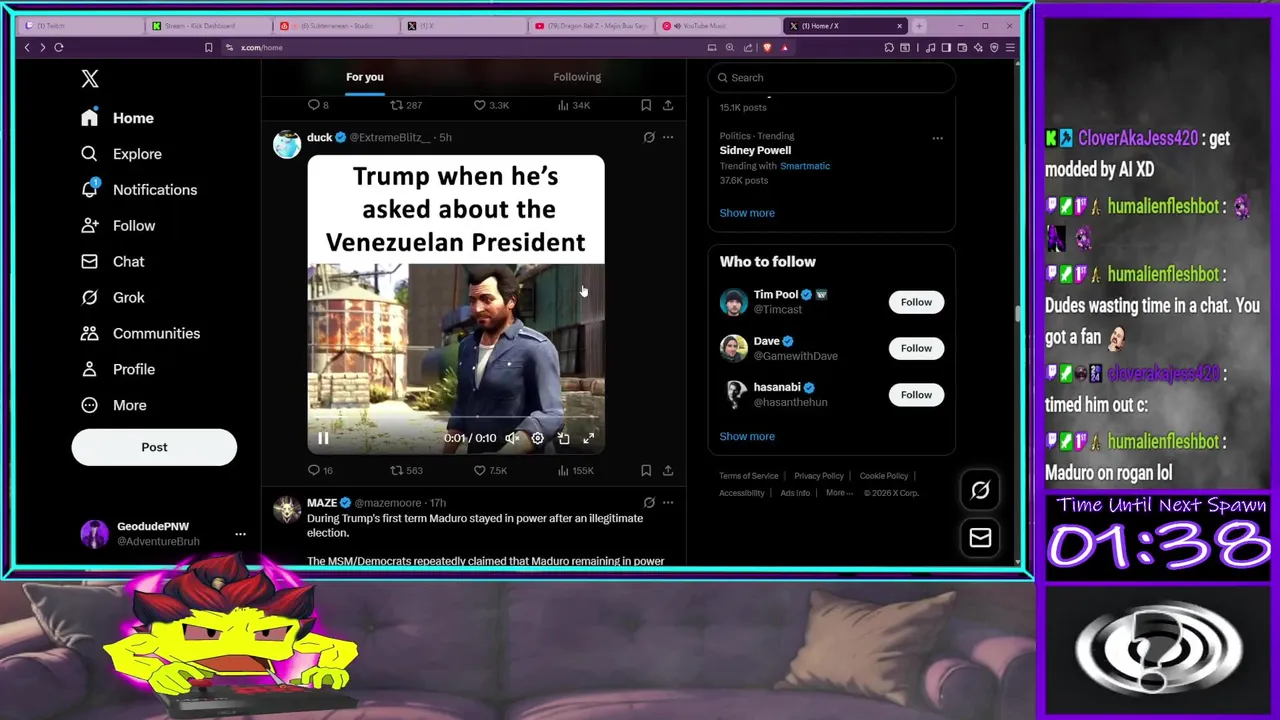
Task: Open Chat in the sidebar
Action: tap(113, 262)
